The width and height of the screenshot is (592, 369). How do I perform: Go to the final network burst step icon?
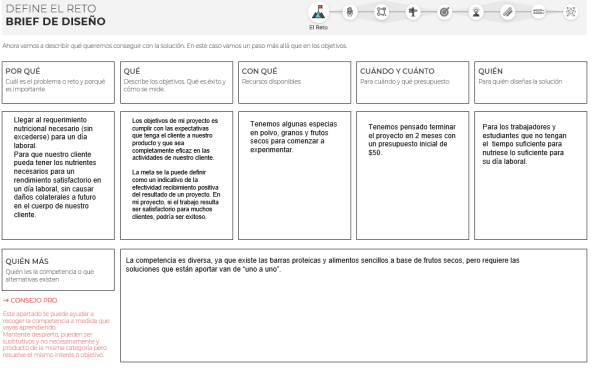point(570,12)
